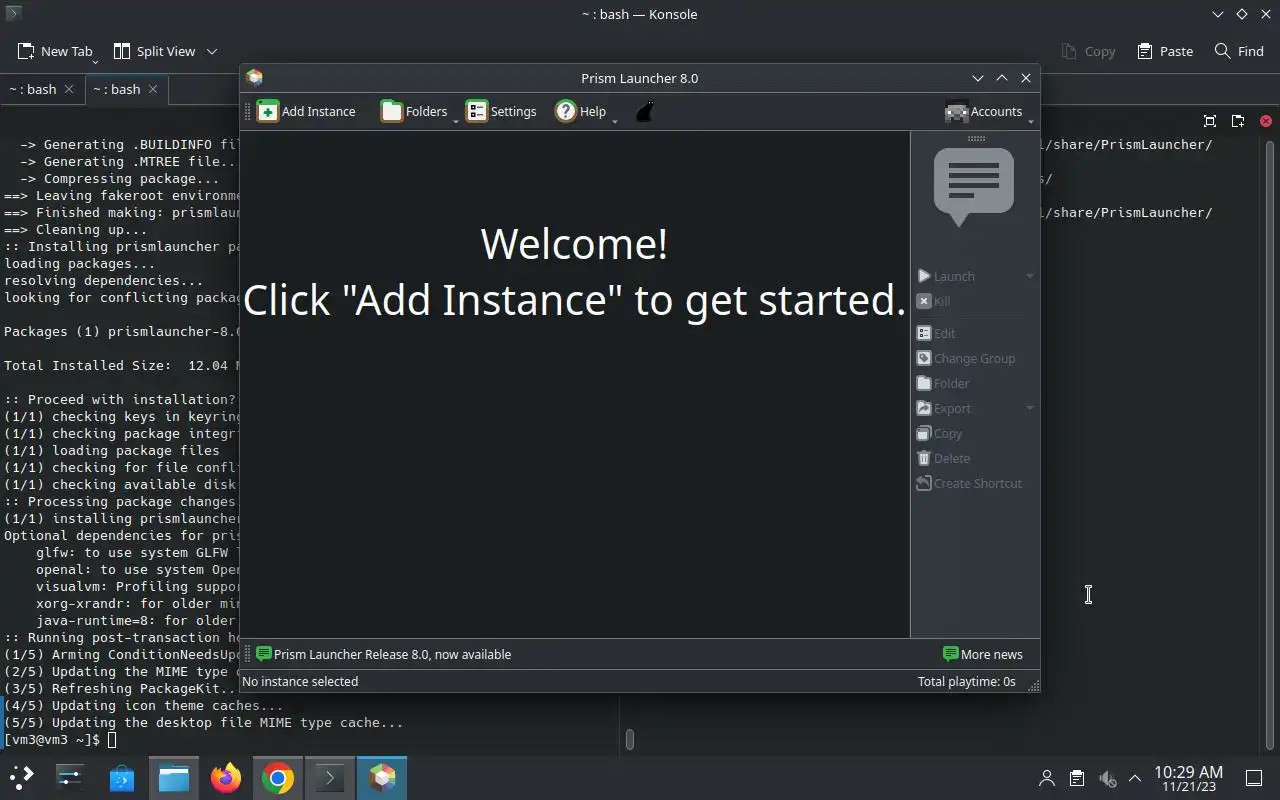Click Show Desktop icon in taskbar corner
Screen dimensions: 1280x800
pyautogui.click(x=1253, y=778)
